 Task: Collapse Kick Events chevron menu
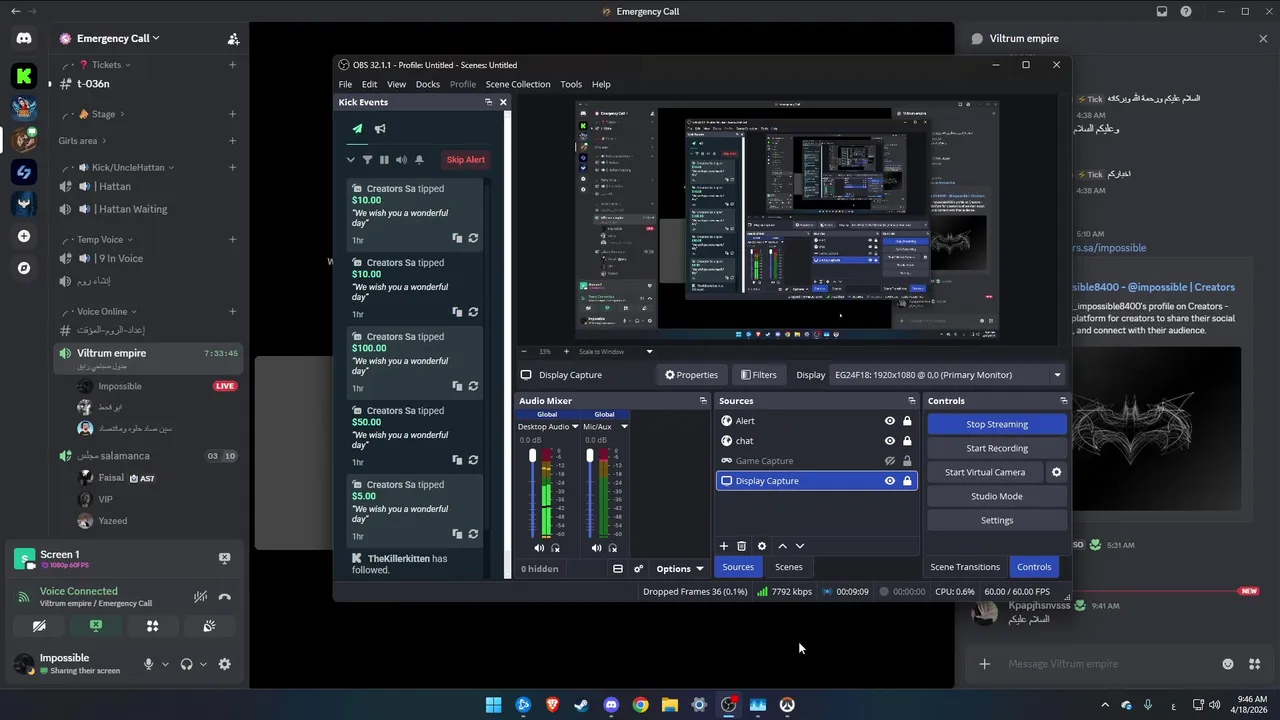click(x=350, y=160)
